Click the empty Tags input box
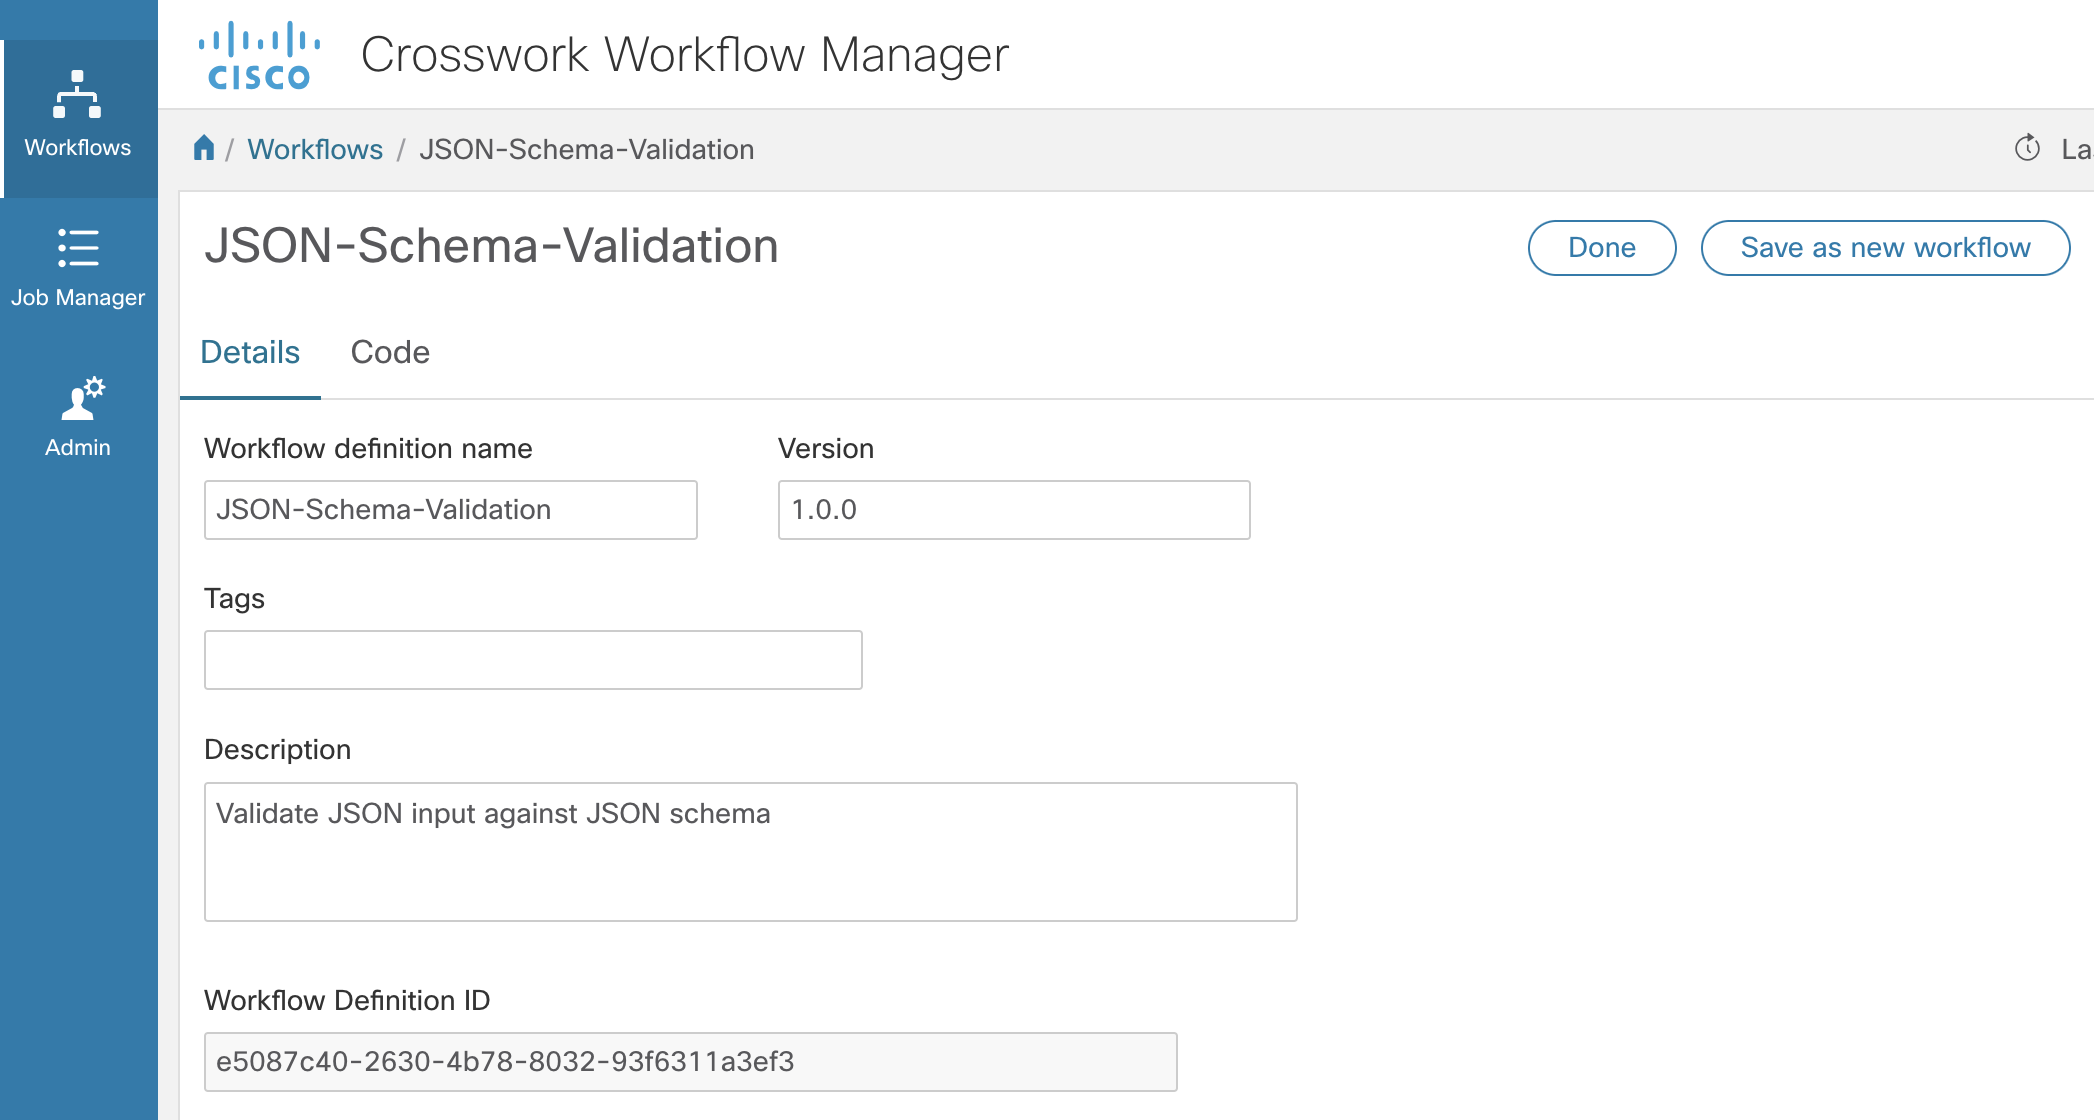 pos(532,660)
